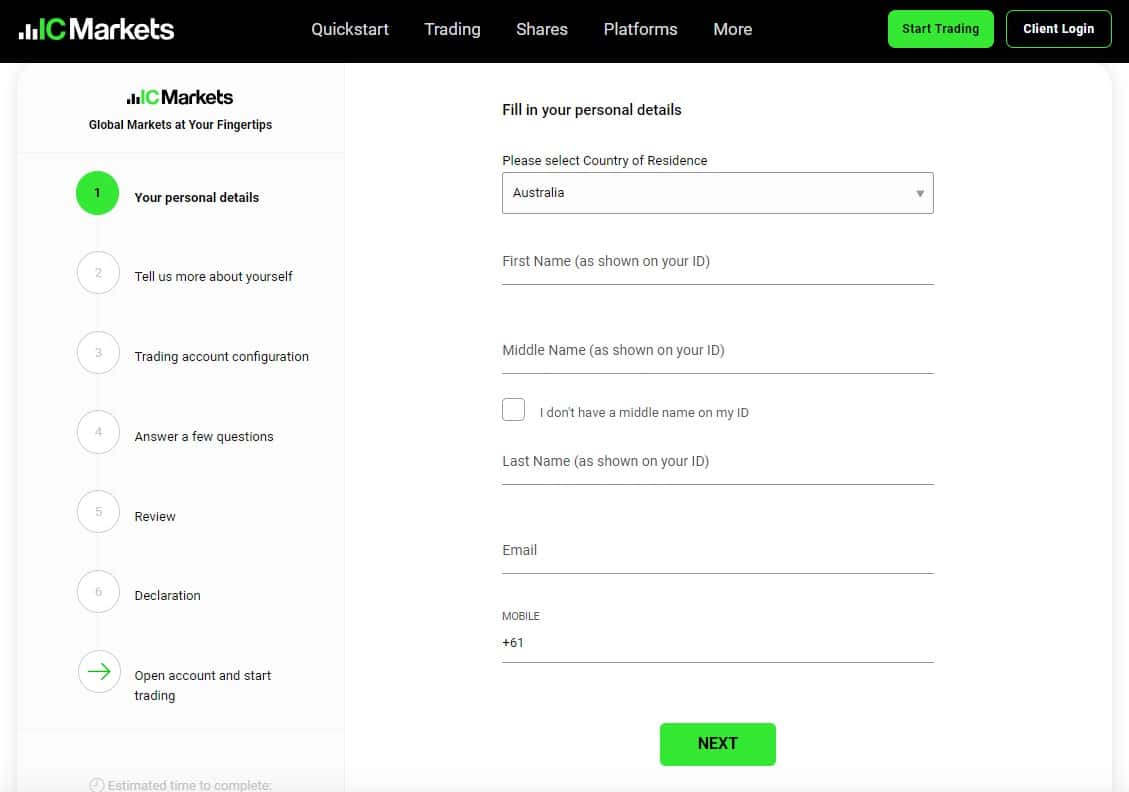The width and height of the screenshot is (1129, 792).
Task: Click "Fill in your personal details" heading
Action: 592,109
